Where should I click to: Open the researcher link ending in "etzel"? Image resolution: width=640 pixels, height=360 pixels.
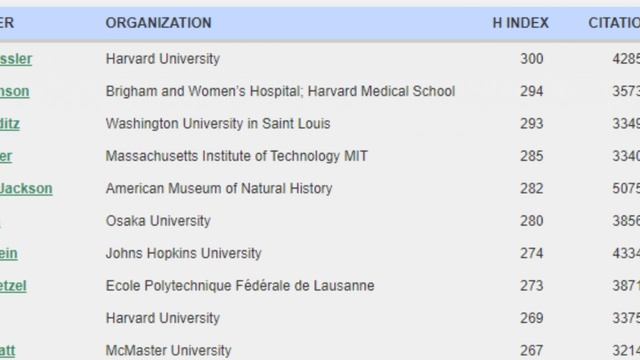pyautogui.click(x=13, y=286)
